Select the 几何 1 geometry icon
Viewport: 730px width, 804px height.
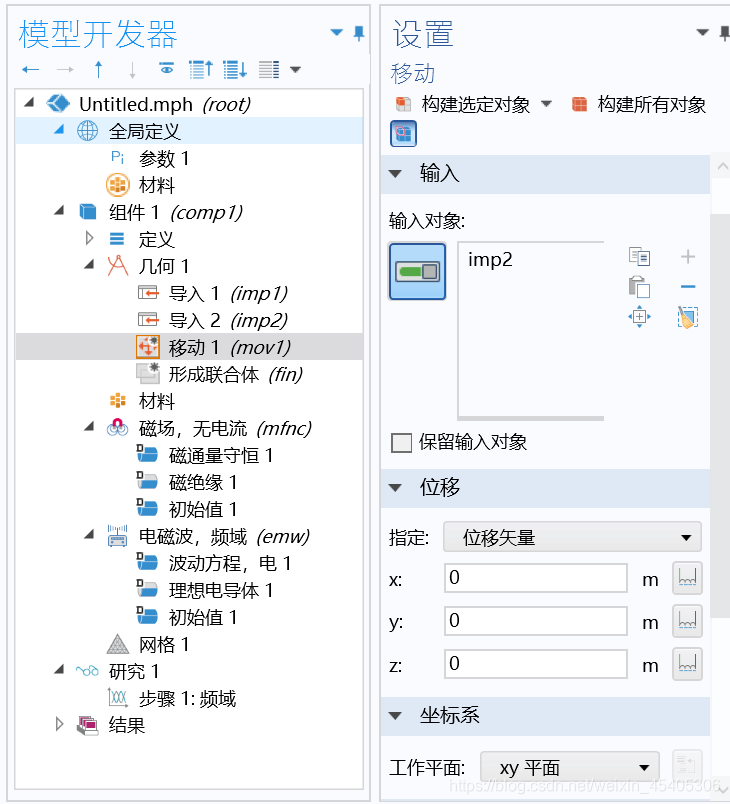(117, 266)
